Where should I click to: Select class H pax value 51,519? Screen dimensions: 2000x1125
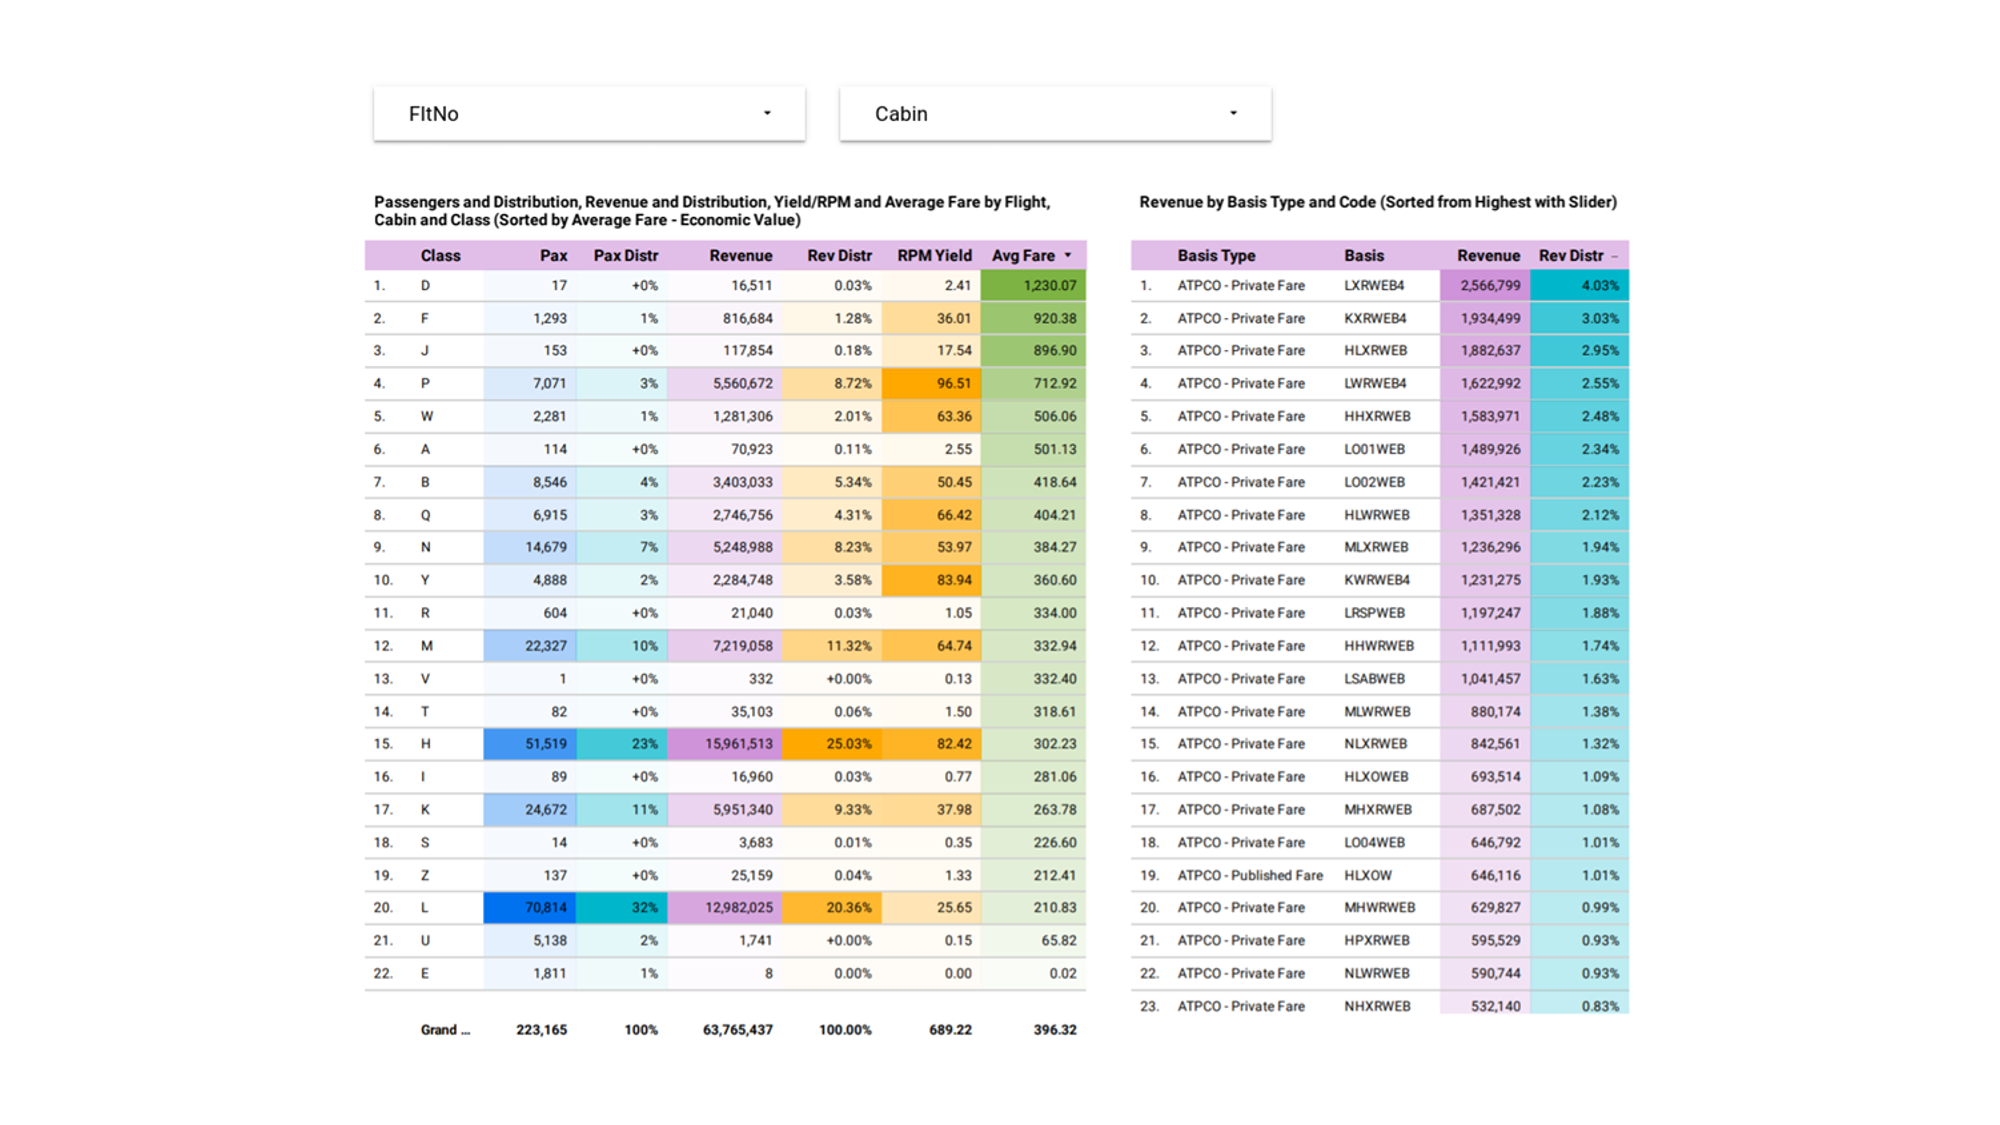545,744
